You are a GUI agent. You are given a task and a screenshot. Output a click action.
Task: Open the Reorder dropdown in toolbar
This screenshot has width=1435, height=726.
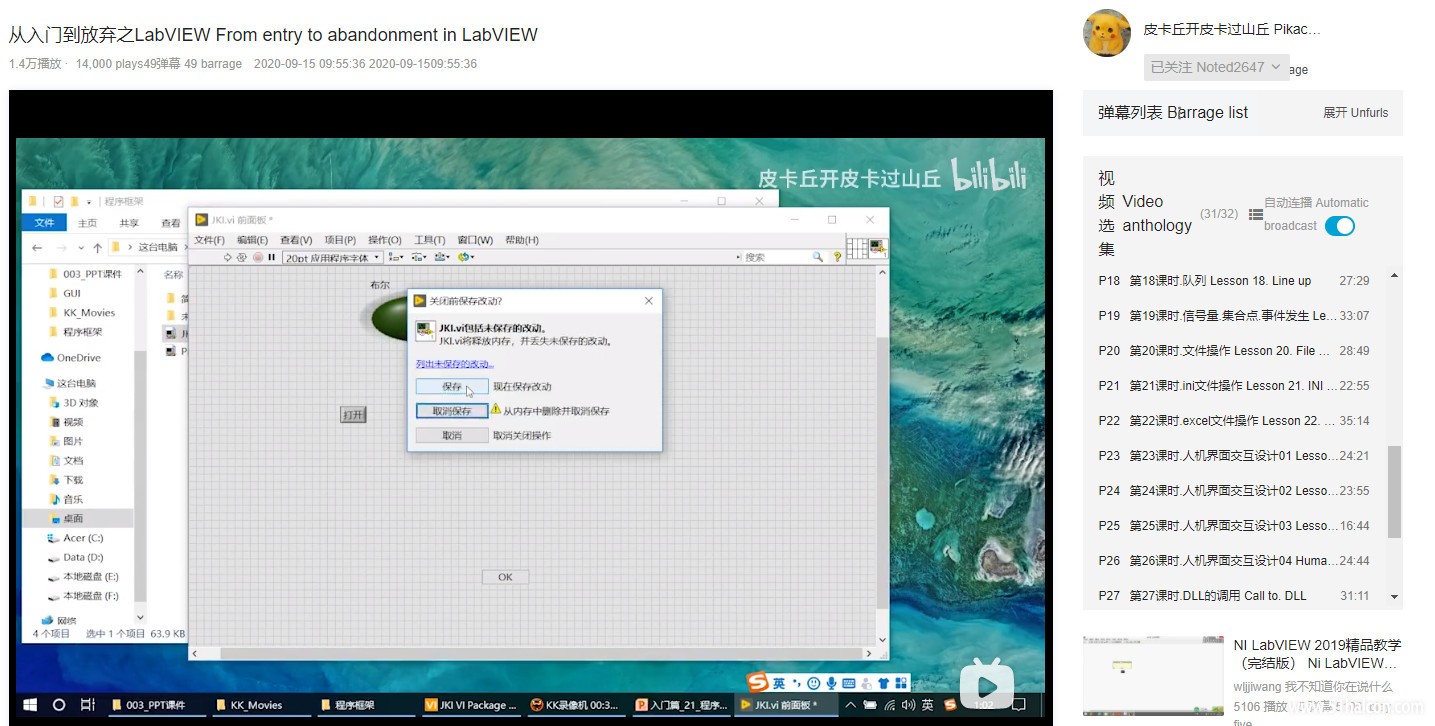click(x=465, y=257)
